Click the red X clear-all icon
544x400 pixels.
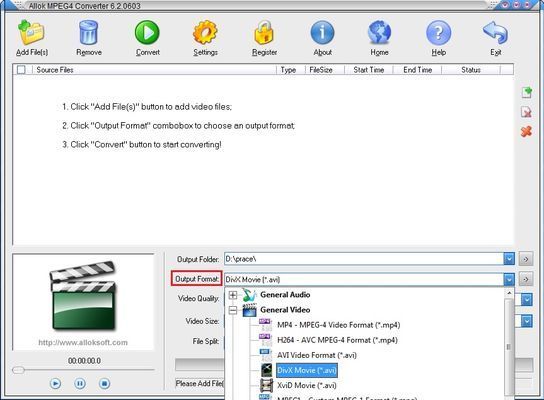pyautogui.click(x=526, y=131)
